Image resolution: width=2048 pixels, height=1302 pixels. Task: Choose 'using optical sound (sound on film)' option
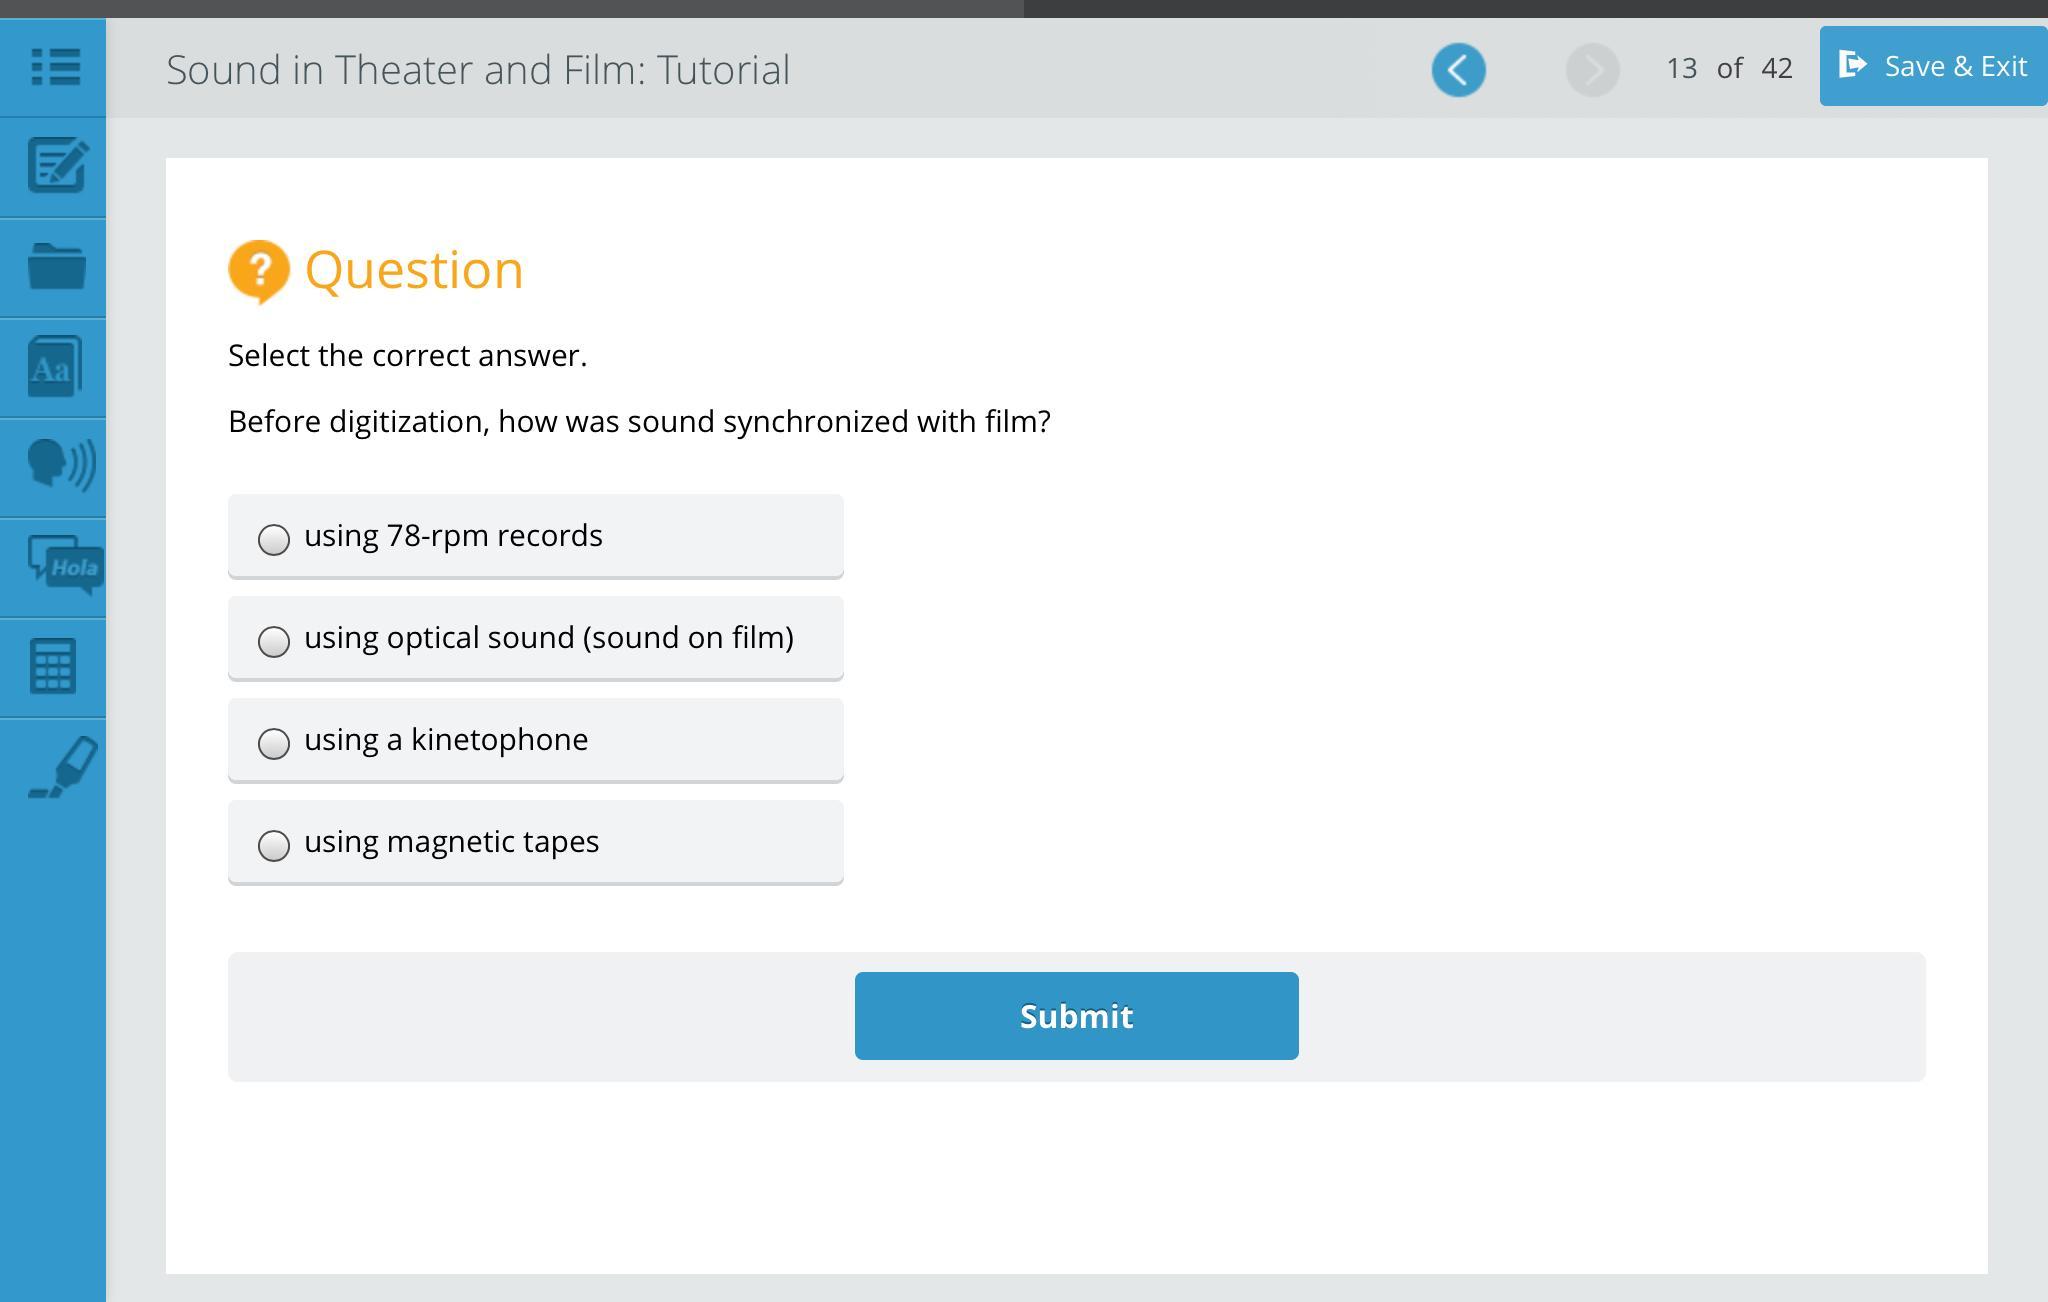coord(274,641)
